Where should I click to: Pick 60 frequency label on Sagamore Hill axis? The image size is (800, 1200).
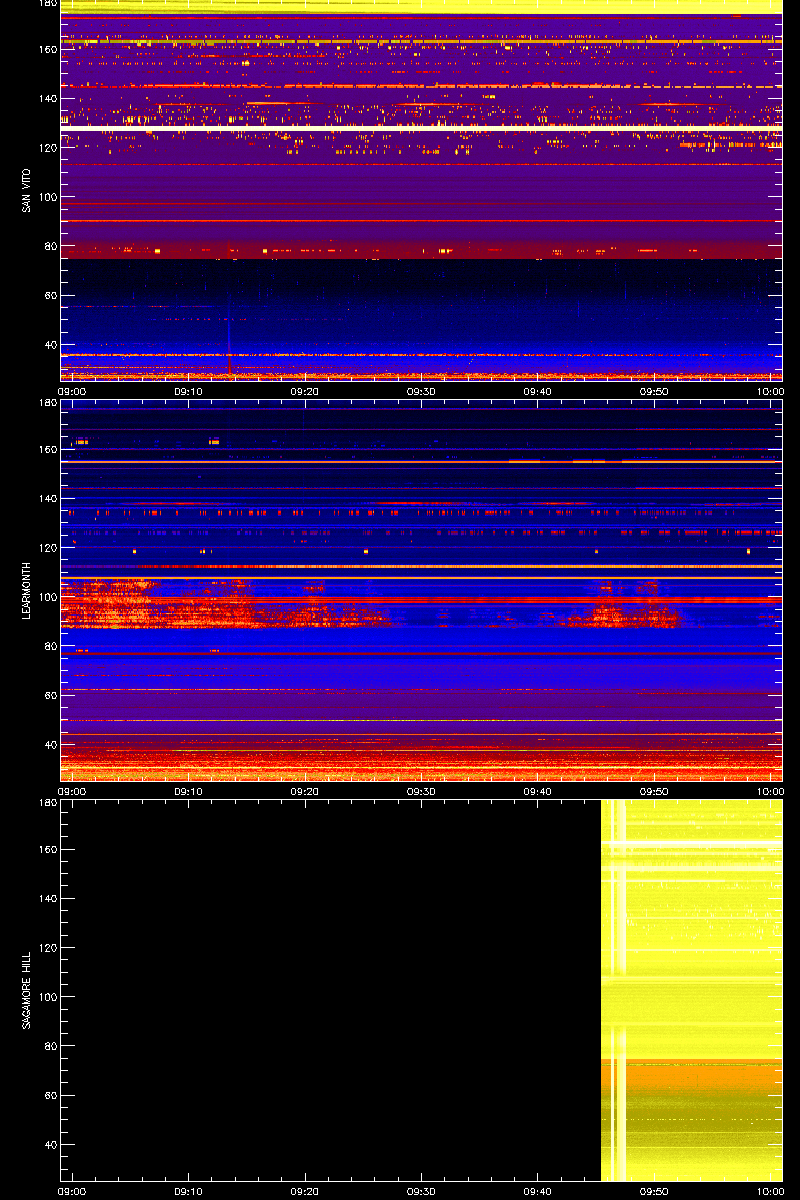pos(50,1095)
